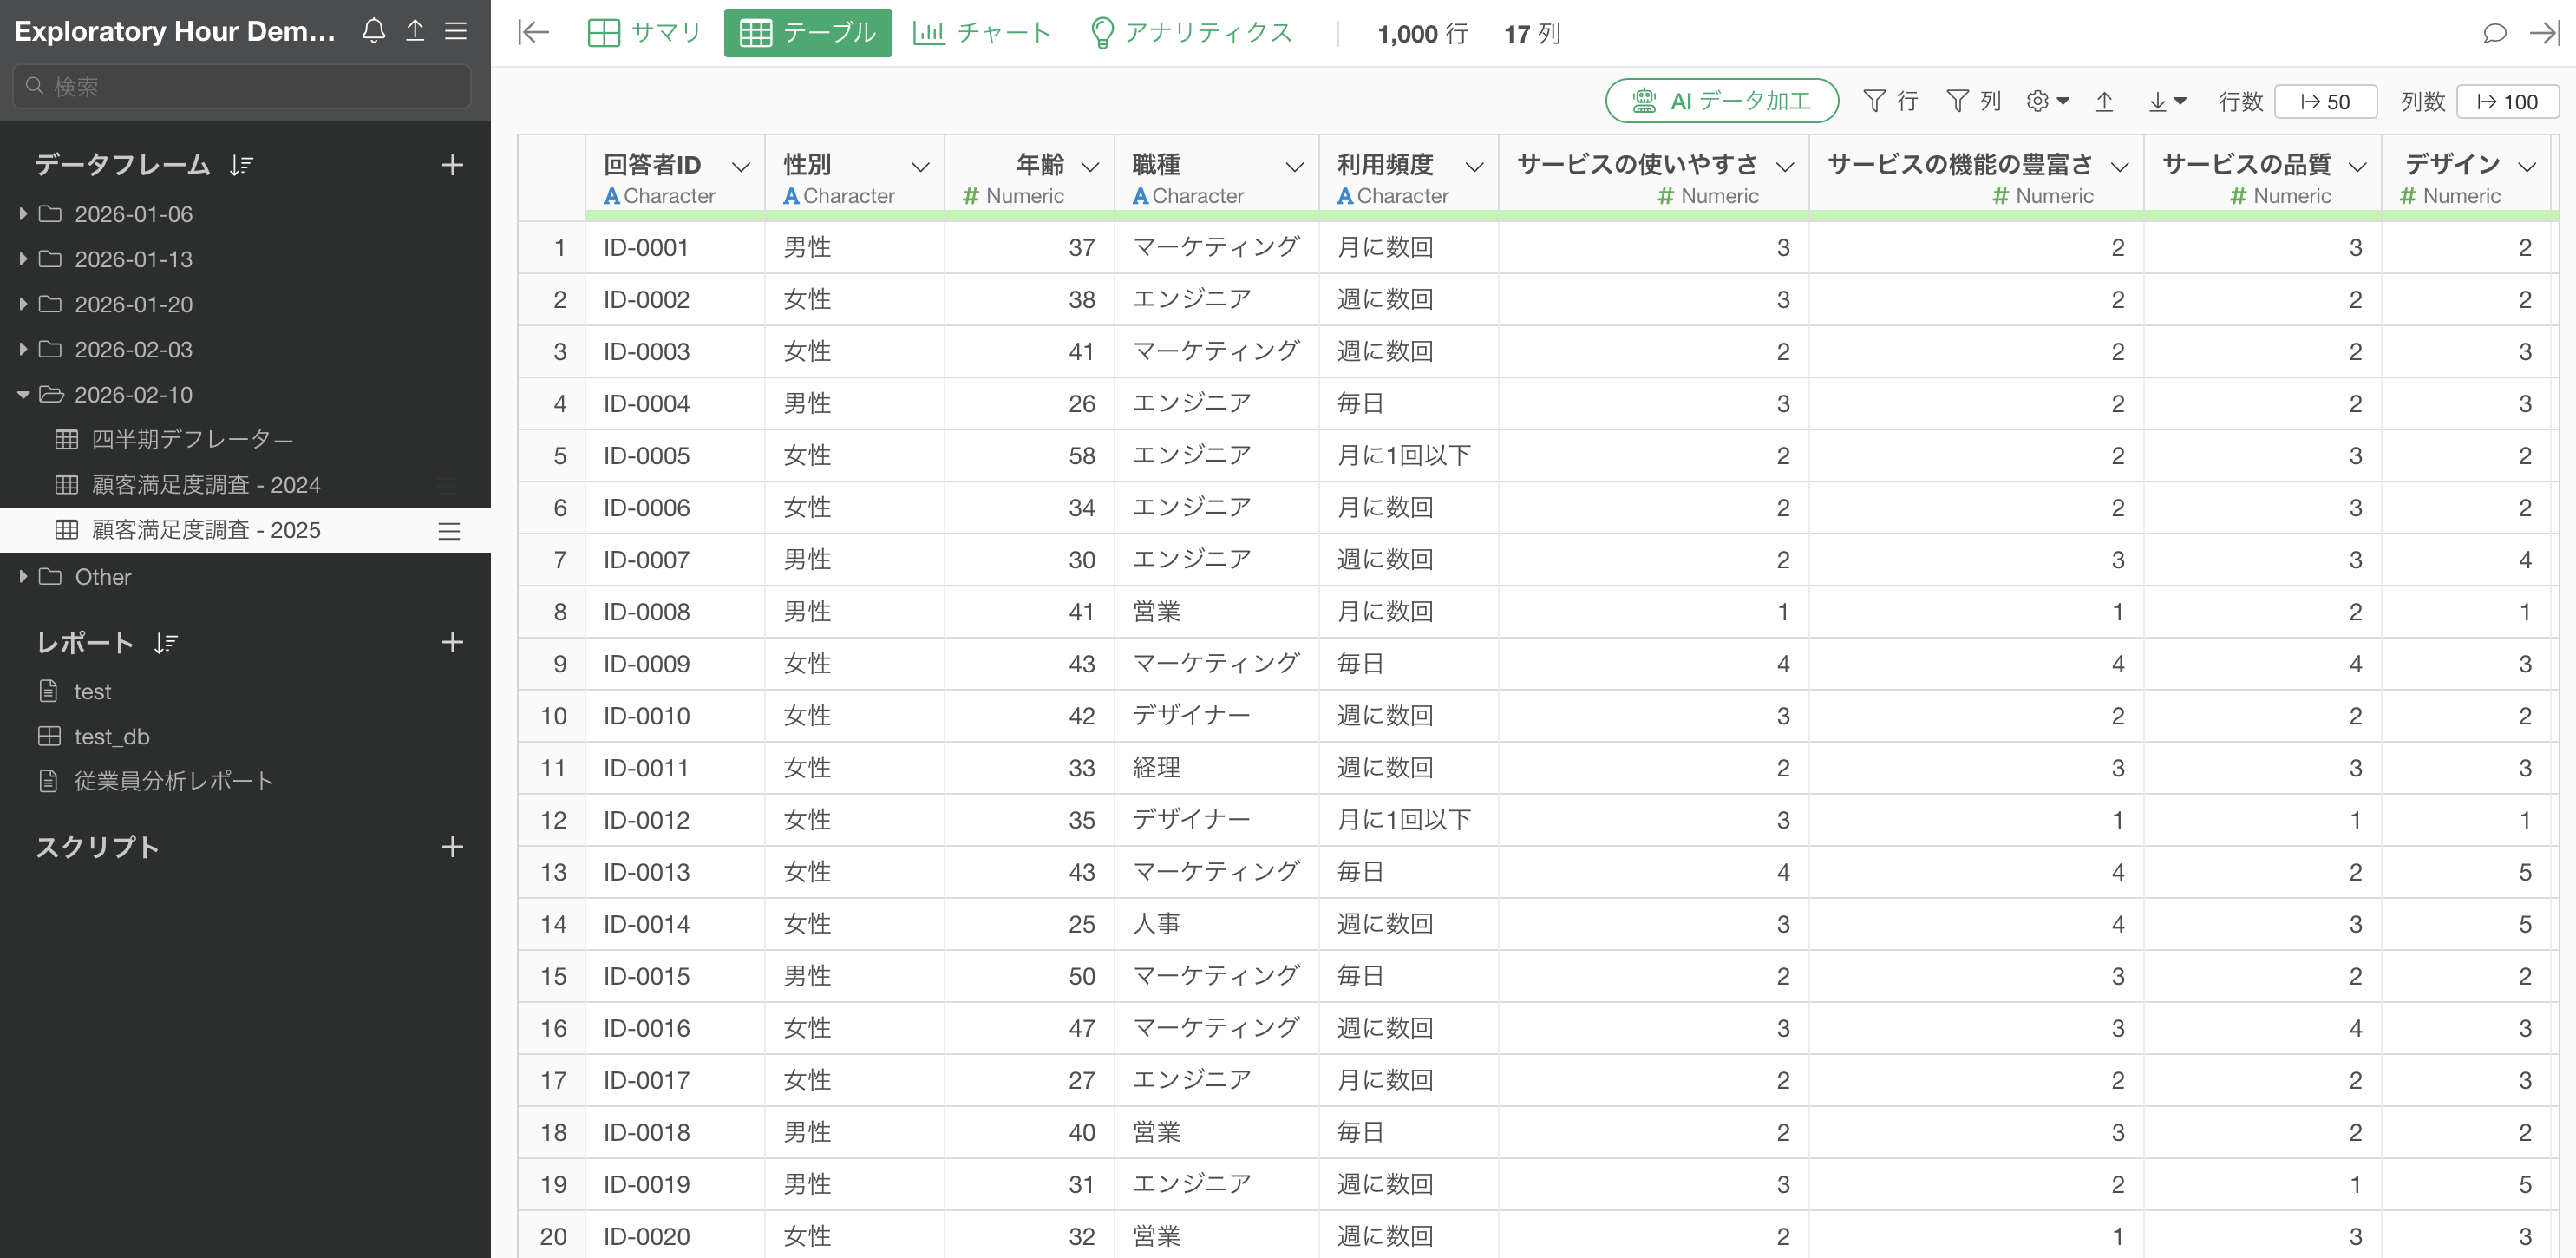This screenshot has height=1258, width=2576.
Task: Switch to the サマリ tab
Action: click(645, 33)
